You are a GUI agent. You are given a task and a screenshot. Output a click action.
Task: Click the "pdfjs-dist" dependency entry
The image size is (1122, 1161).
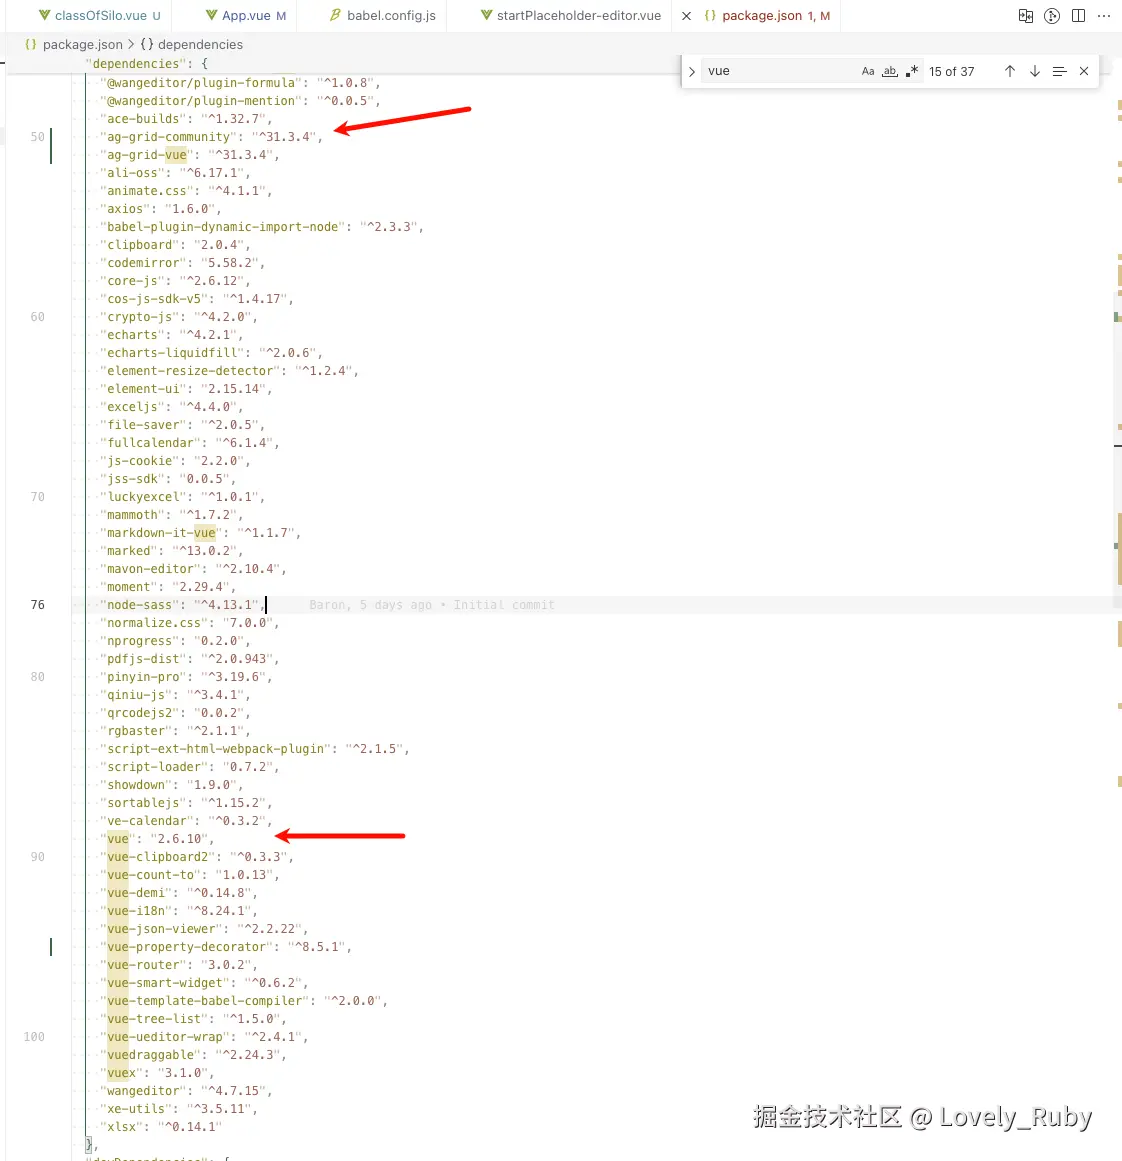click(x=190, y=659)
